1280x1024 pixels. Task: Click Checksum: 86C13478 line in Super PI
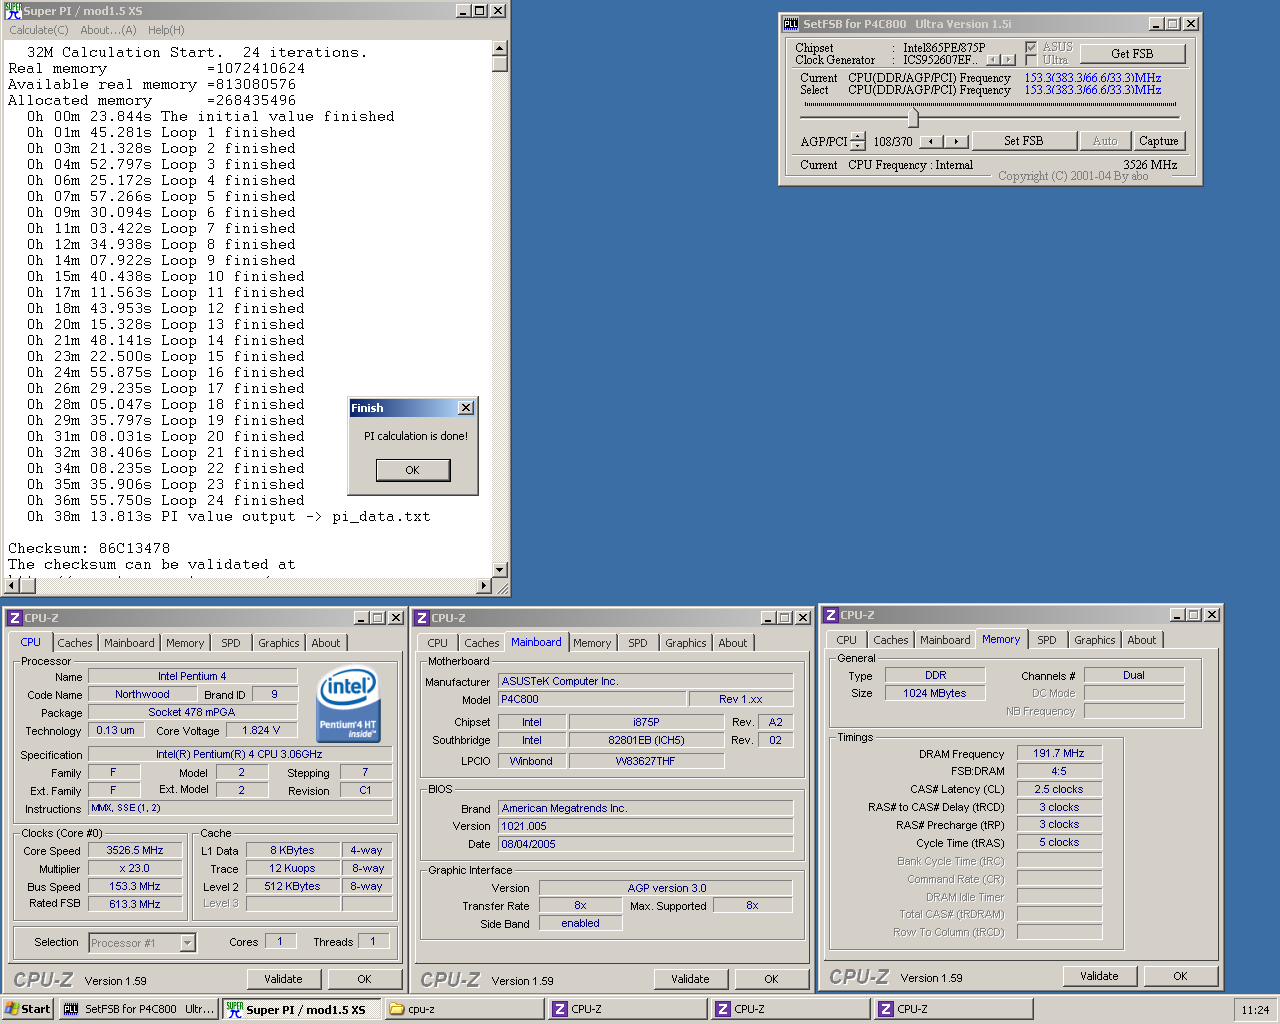click(89, 548)
